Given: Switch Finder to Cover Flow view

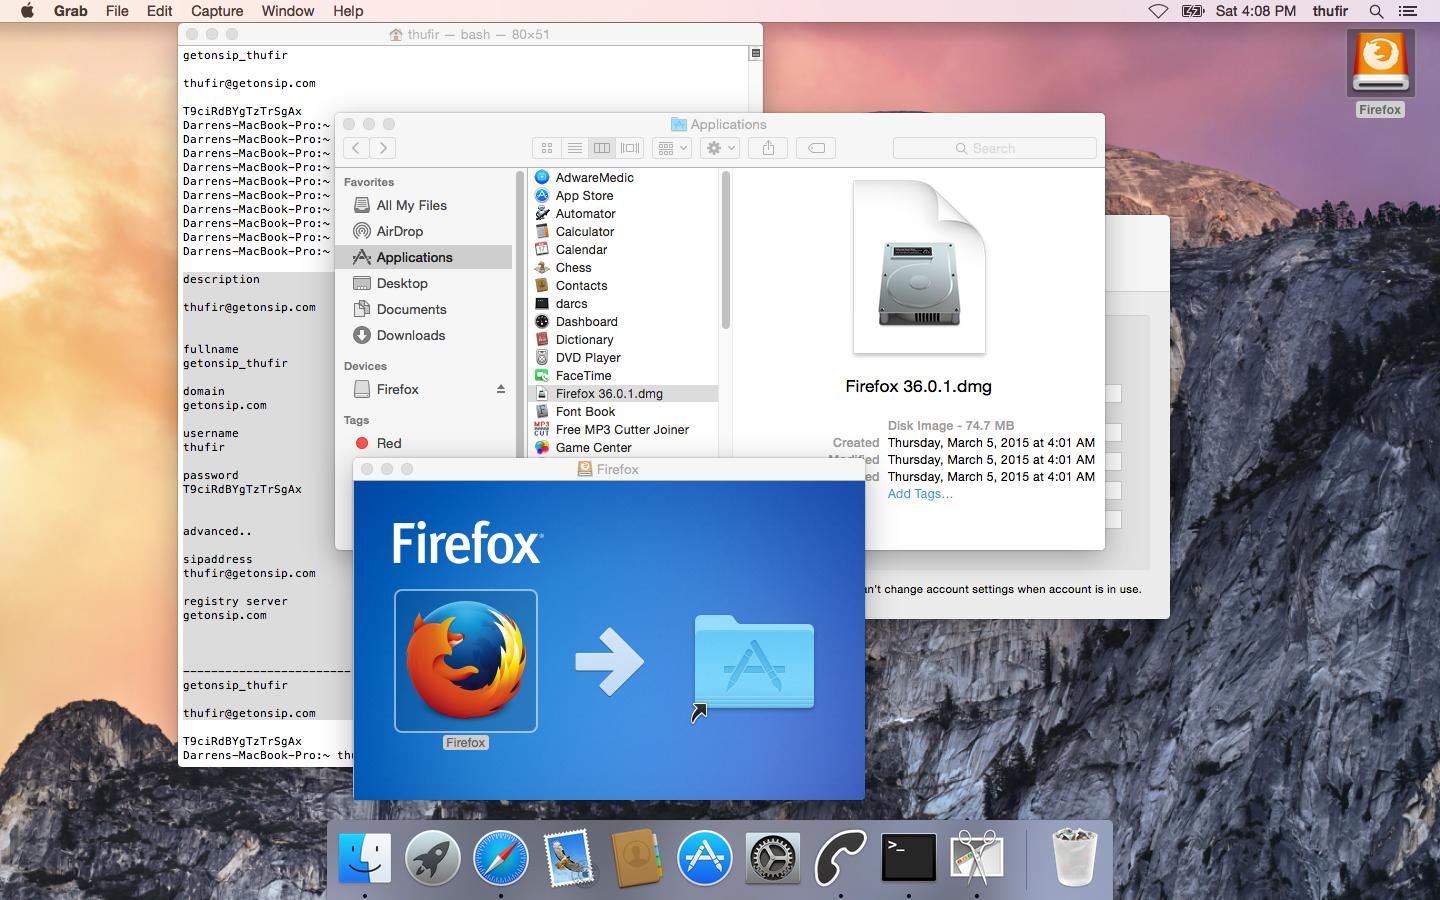Looking at the screenshot, I should coord(630,148).
